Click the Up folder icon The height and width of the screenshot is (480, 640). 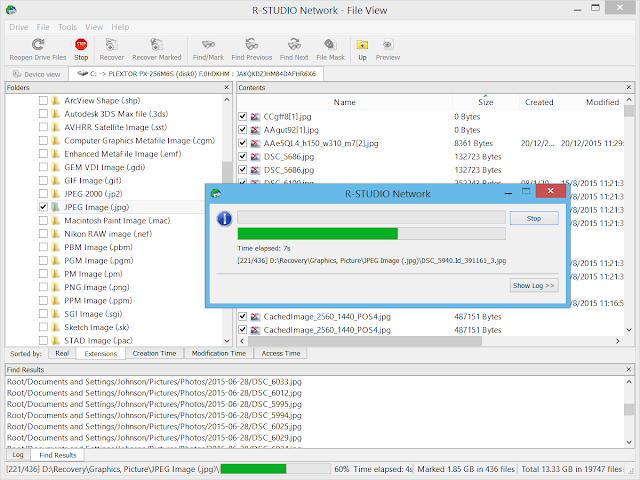click(362, 44)
